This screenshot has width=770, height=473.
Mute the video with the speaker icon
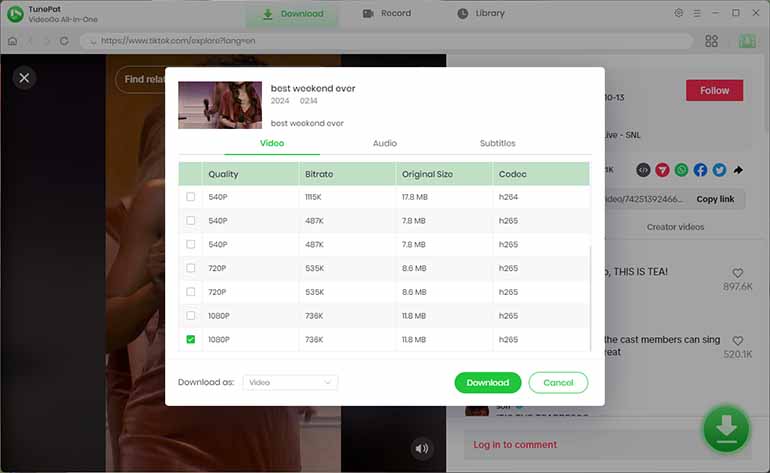422,448
